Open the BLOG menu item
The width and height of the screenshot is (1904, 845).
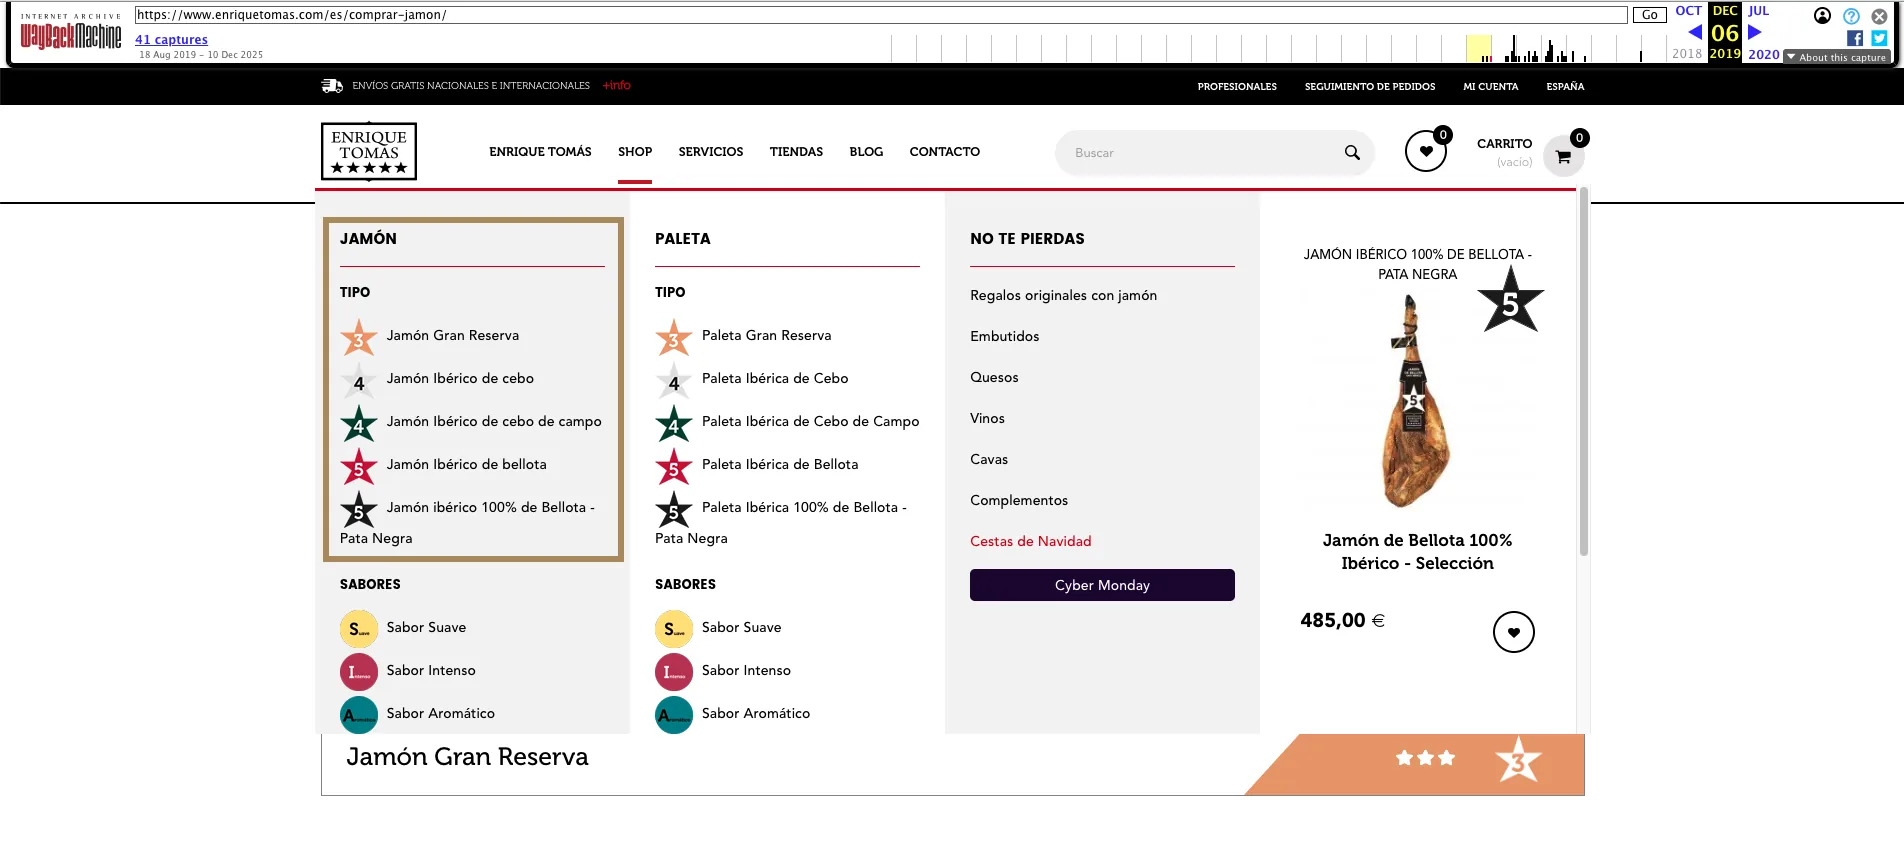866,152
